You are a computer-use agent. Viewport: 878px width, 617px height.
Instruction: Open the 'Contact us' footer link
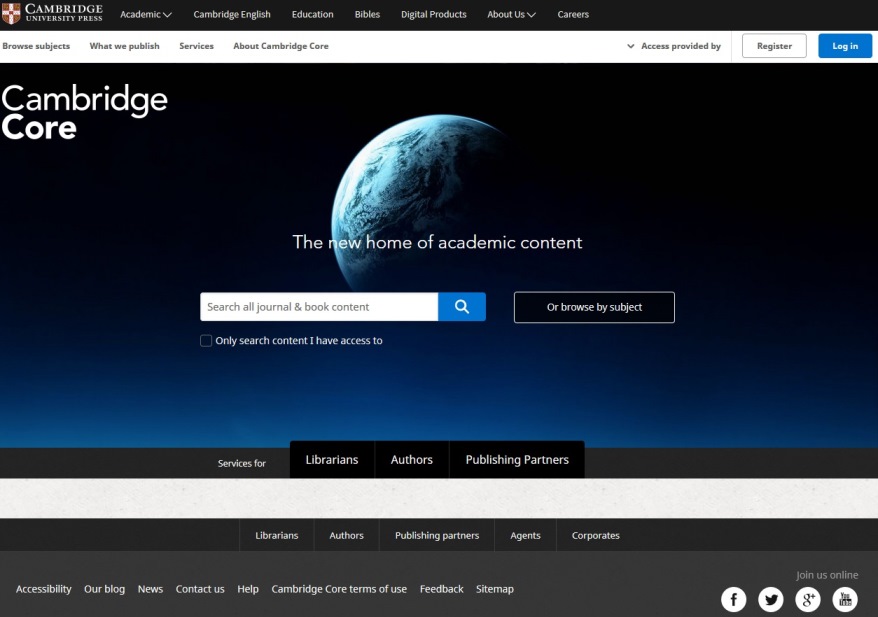[200, 589]
